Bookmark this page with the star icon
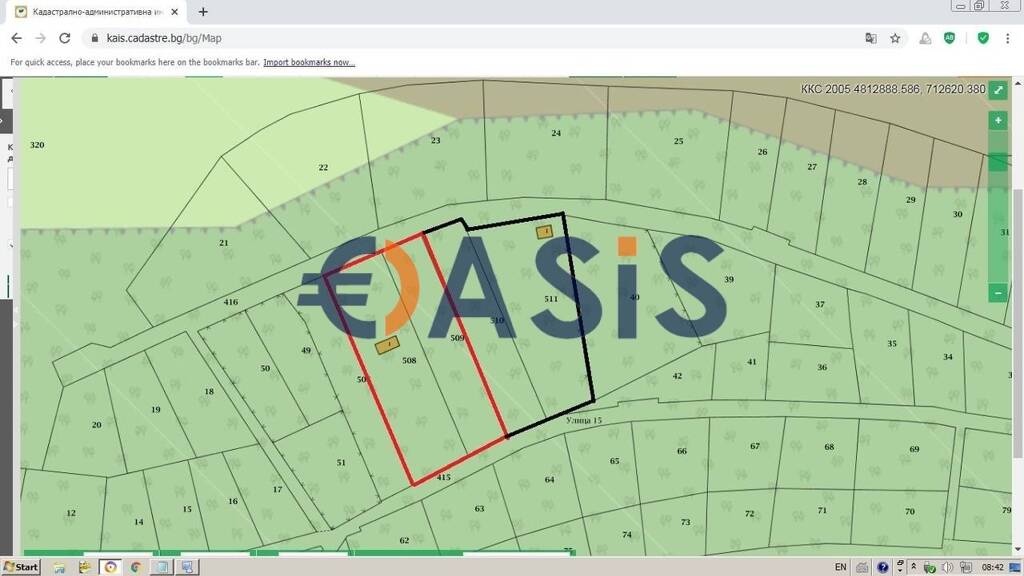 (895, 38)
